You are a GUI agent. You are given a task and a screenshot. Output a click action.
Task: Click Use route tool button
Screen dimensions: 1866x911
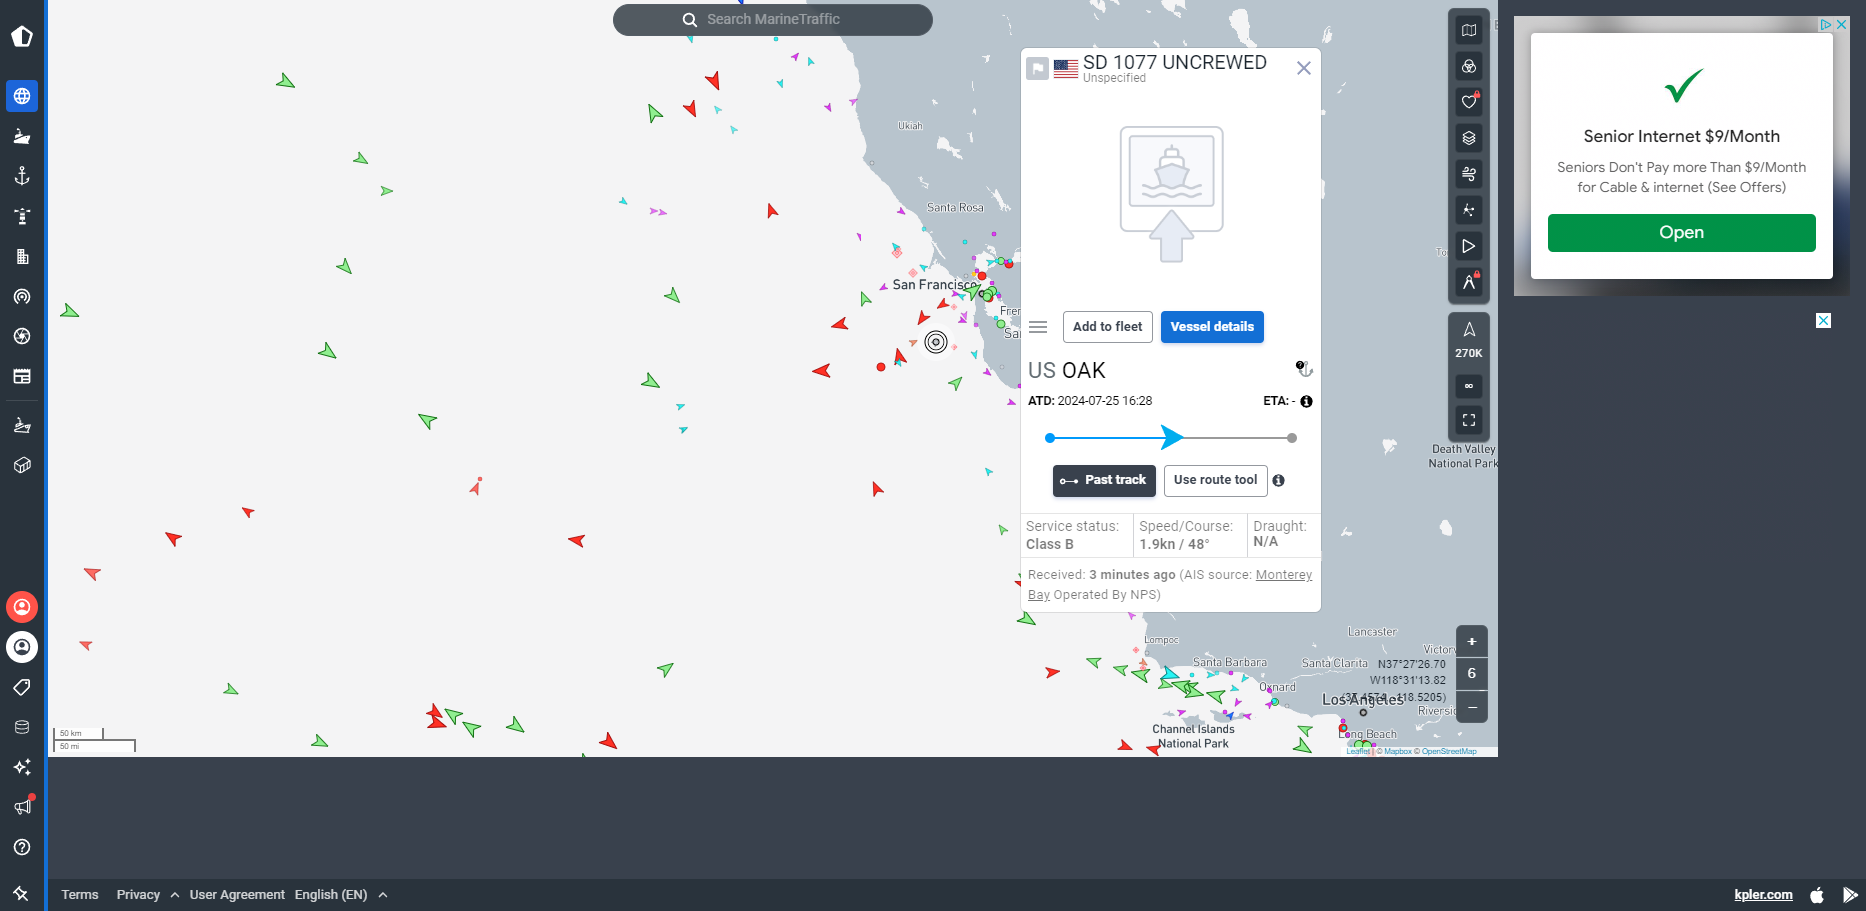1215,480
